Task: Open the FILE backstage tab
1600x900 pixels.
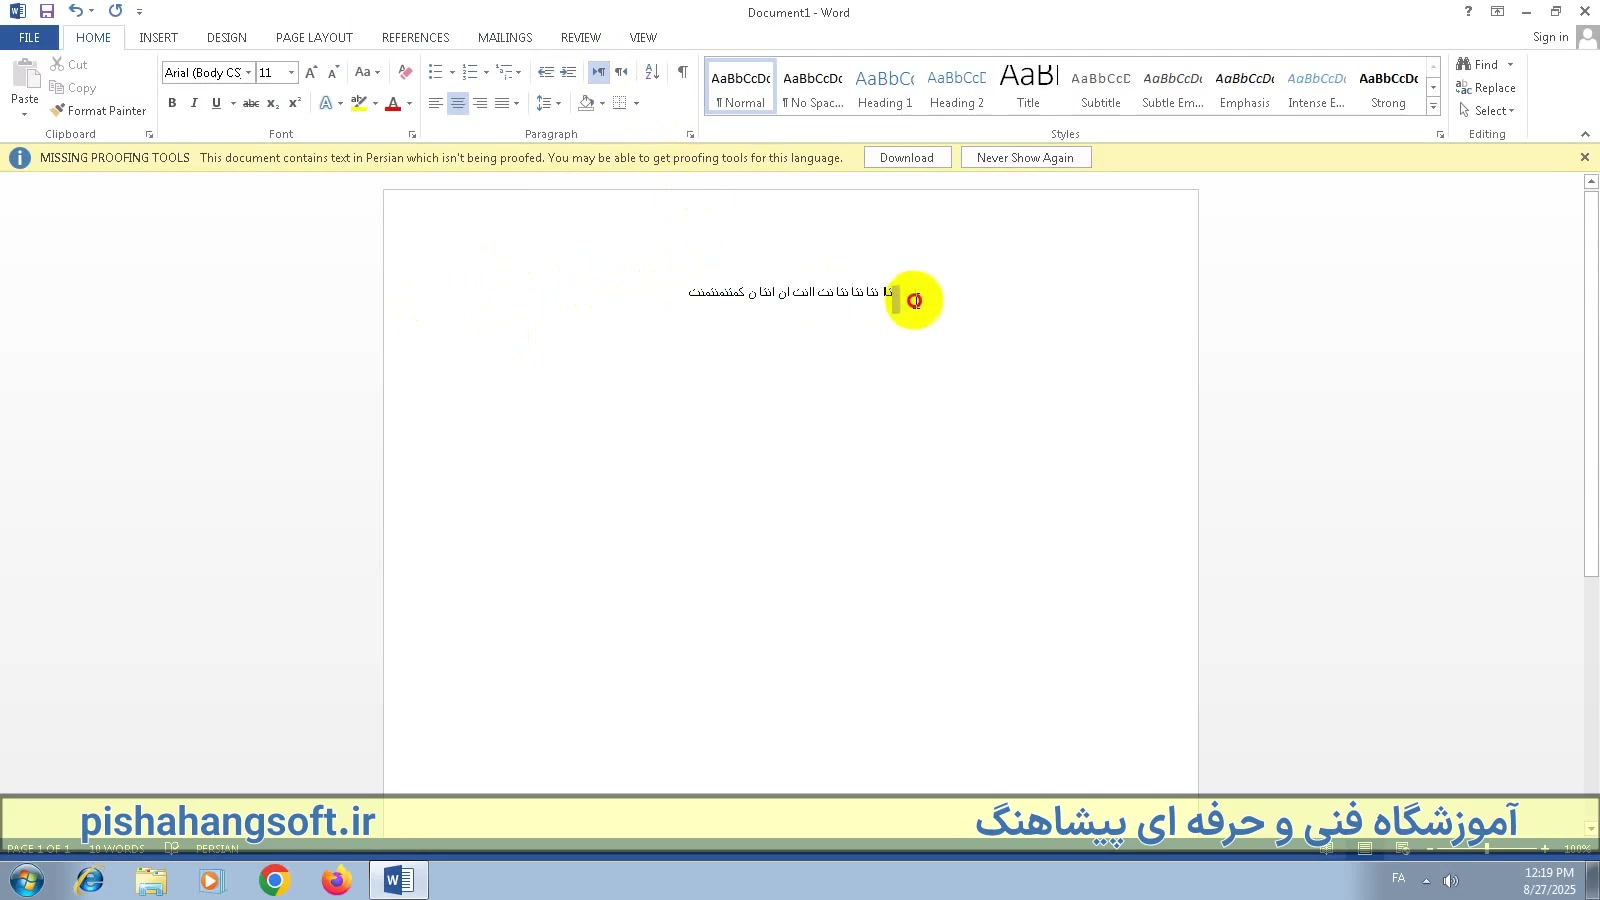Action: [x=30, y=38]
